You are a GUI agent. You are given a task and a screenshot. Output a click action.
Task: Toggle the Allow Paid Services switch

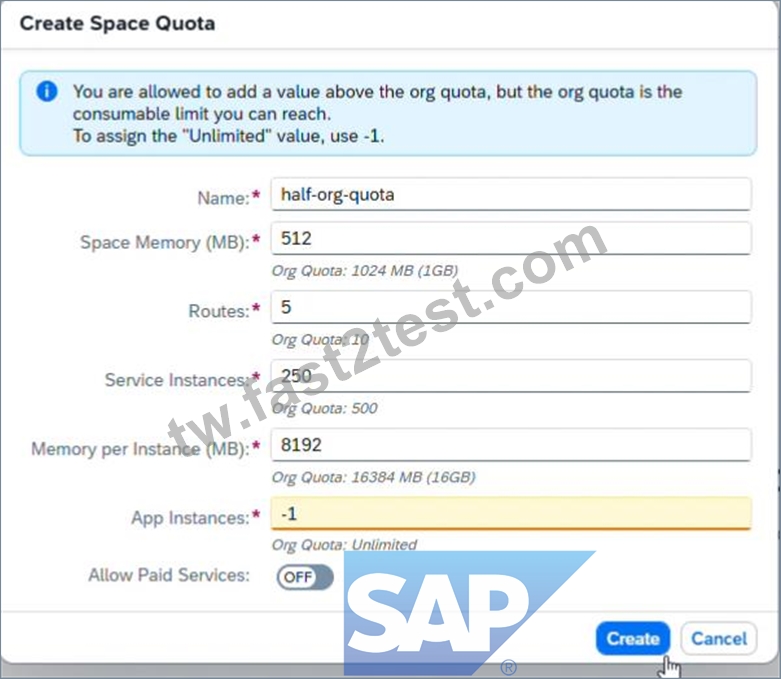[305, 577]
